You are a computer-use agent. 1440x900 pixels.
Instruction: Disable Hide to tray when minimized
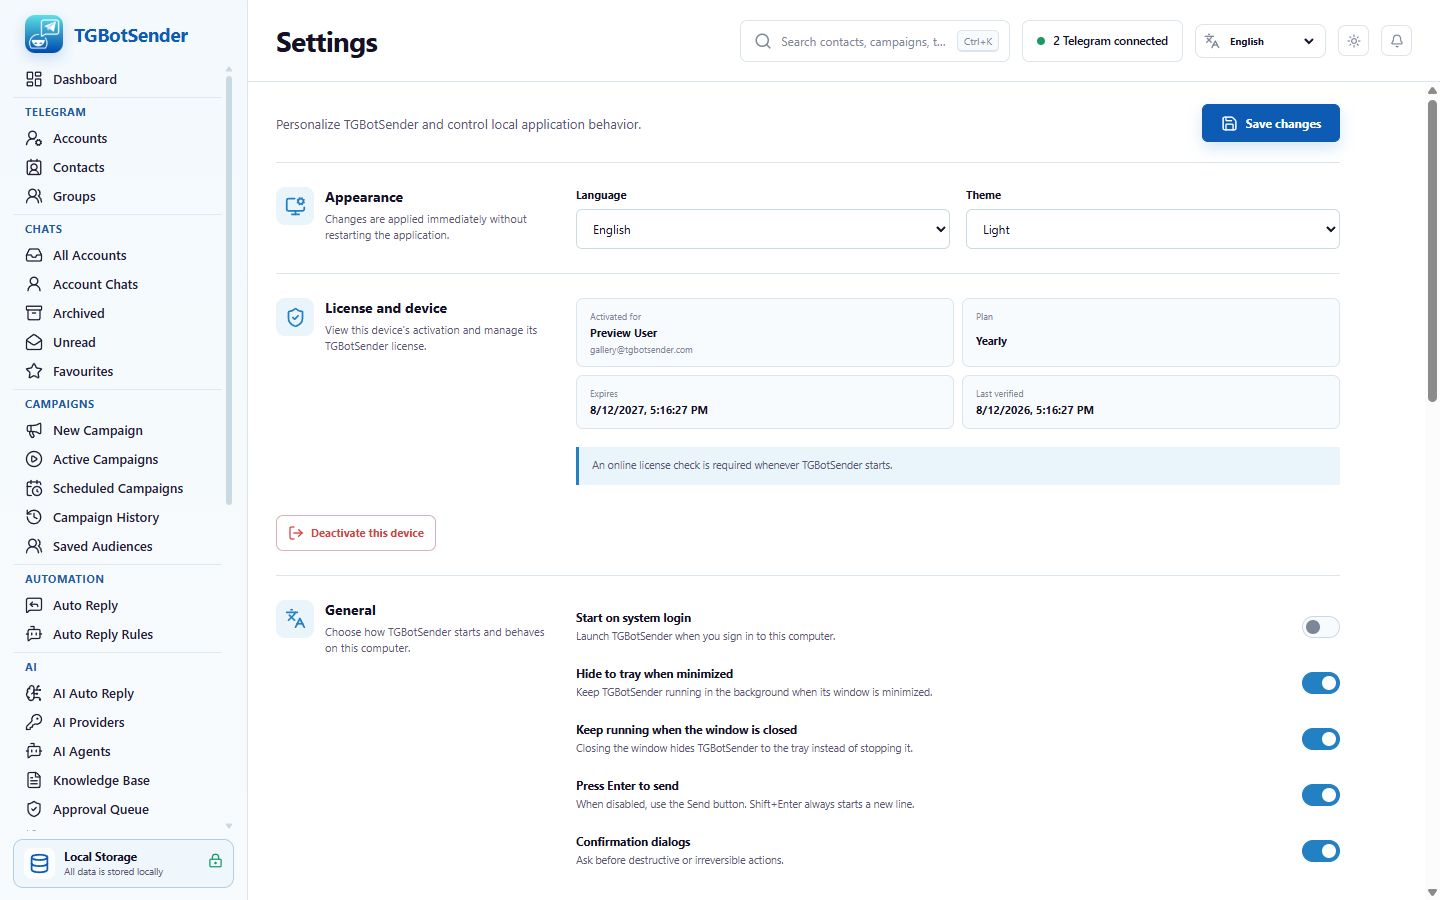pyautogui.click(x=1321, y=683)
